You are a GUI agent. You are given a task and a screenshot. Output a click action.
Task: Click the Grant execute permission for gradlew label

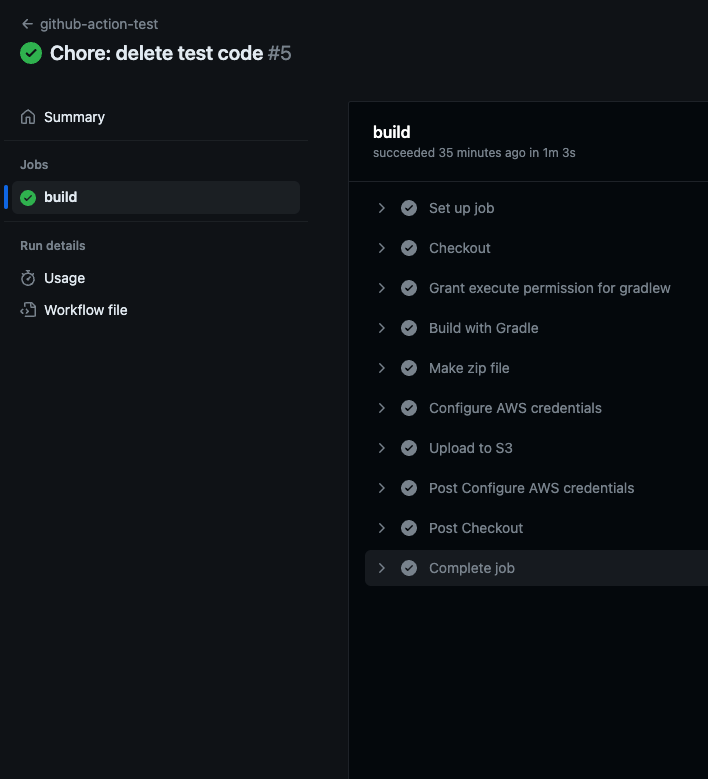tap(550, 288)
